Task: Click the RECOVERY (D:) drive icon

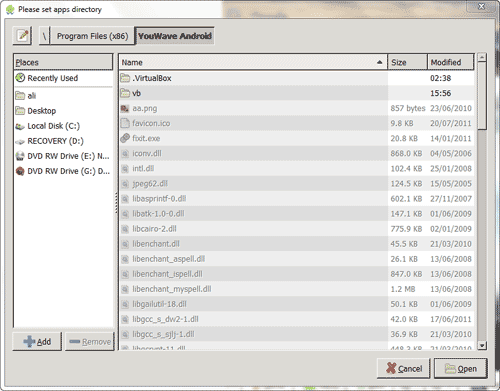Action: point(20,142)
